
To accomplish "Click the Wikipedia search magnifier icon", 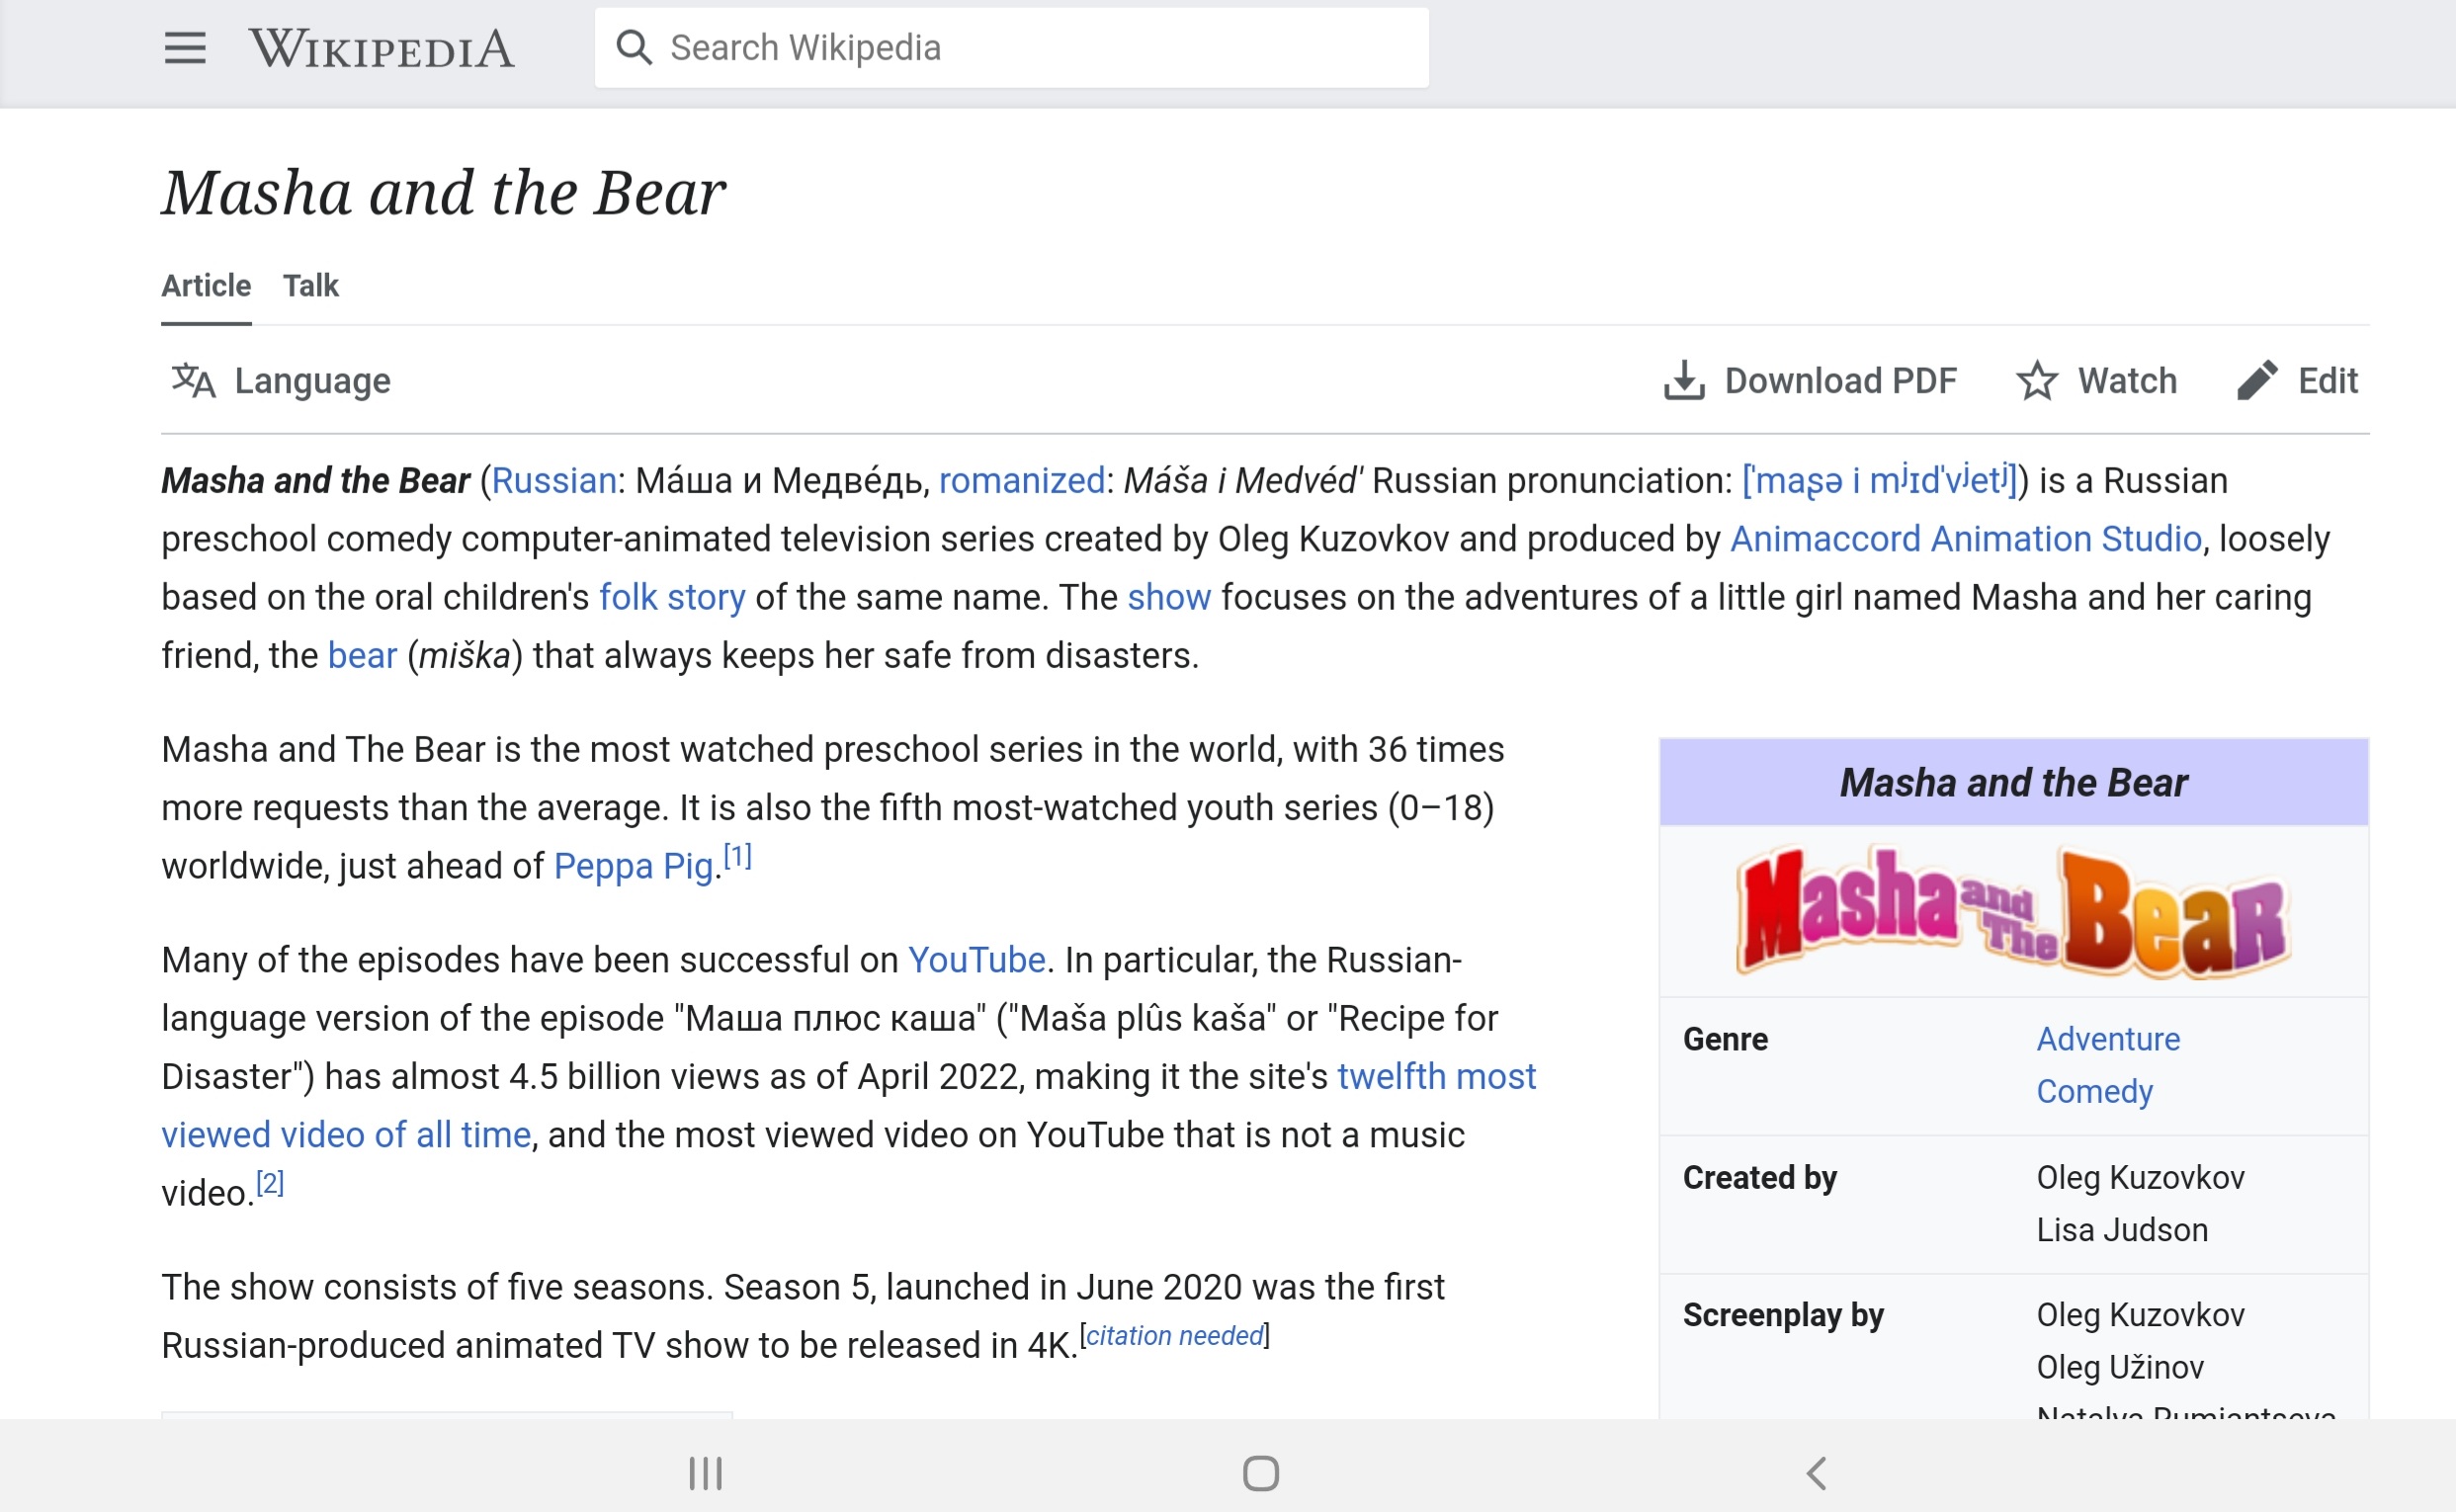I will [x=634, y=47].
